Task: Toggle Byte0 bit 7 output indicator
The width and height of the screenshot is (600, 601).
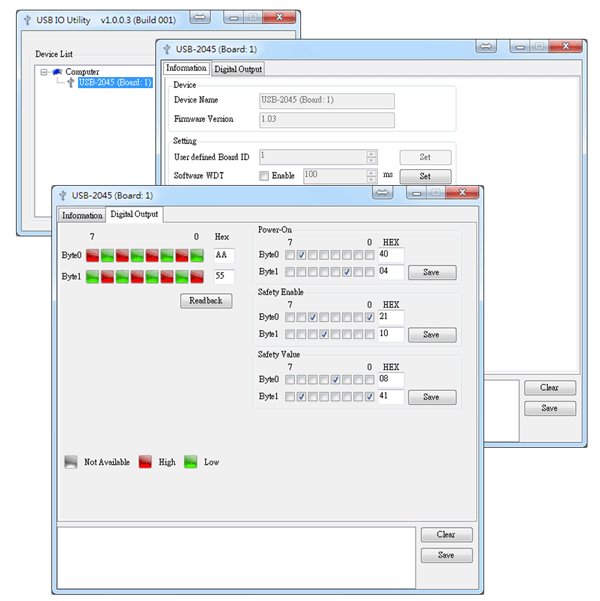Action: coord(92,256)
